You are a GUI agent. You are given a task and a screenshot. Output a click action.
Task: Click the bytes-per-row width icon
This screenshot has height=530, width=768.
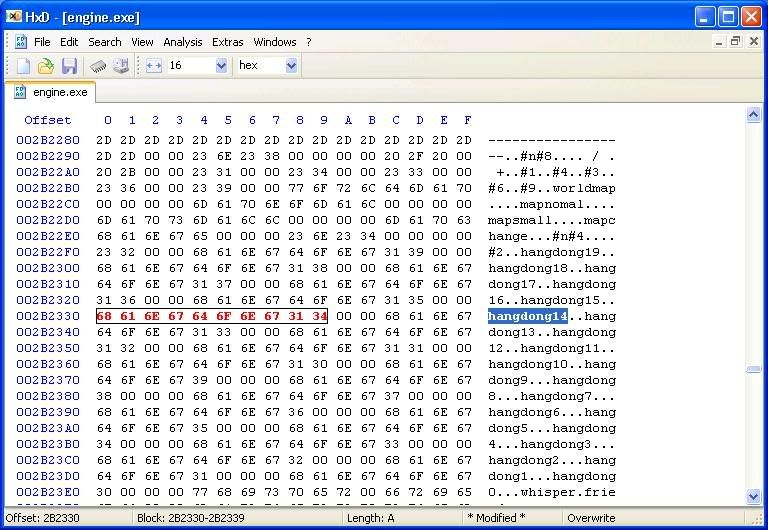coord(153,66)
